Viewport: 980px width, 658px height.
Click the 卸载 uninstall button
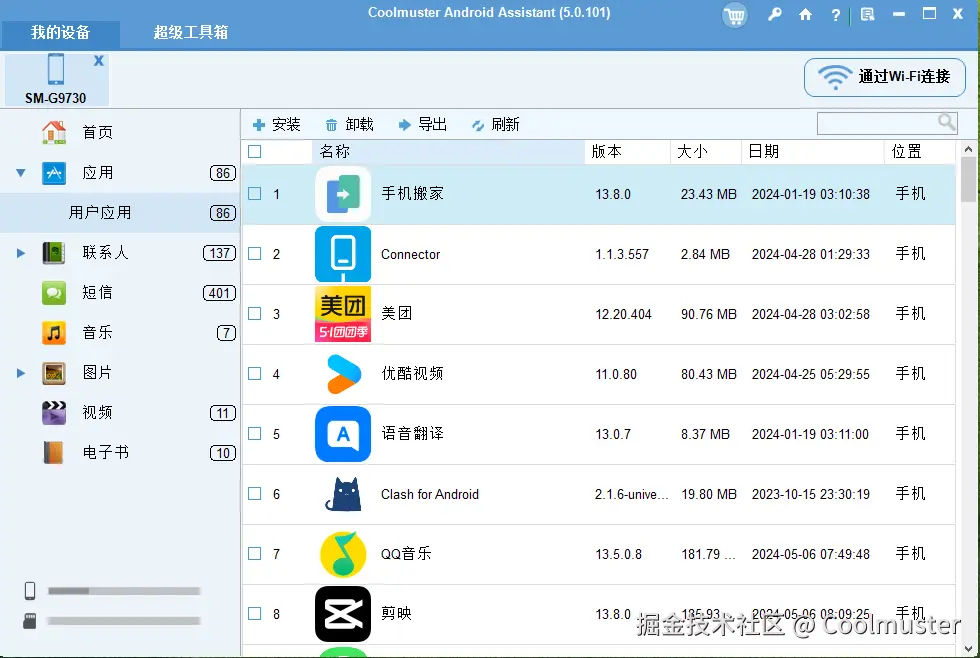click(349, 125)
